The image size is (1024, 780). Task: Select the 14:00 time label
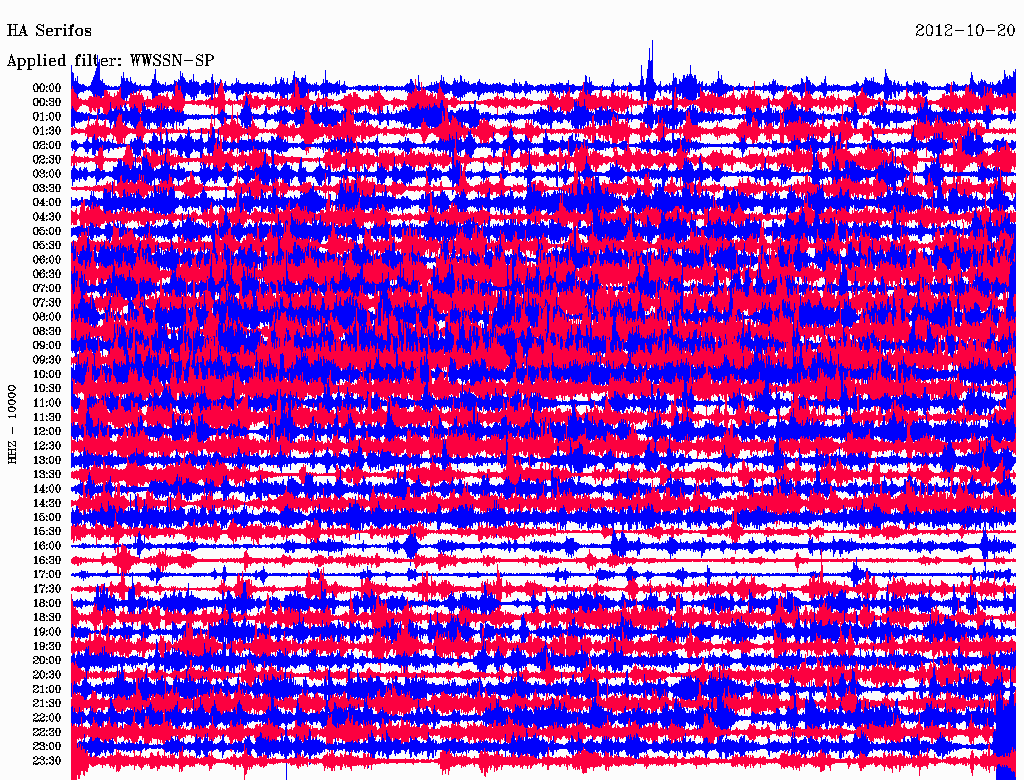[x=47, y=489]
